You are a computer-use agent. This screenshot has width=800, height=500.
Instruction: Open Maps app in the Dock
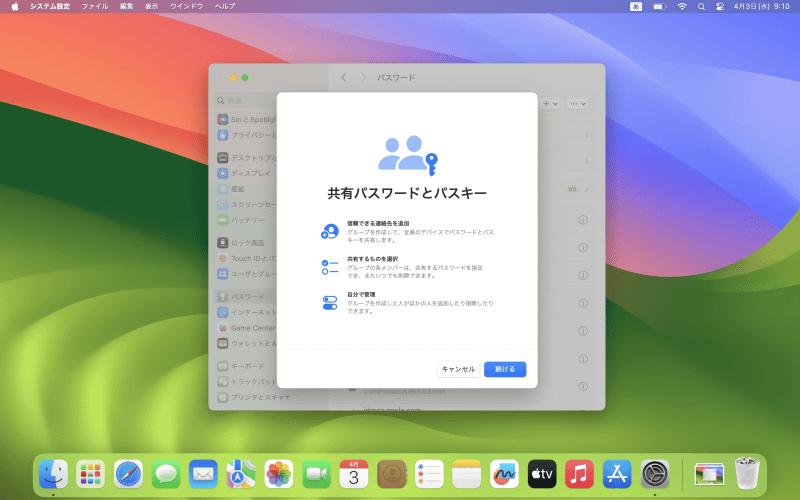coord(241,474)
